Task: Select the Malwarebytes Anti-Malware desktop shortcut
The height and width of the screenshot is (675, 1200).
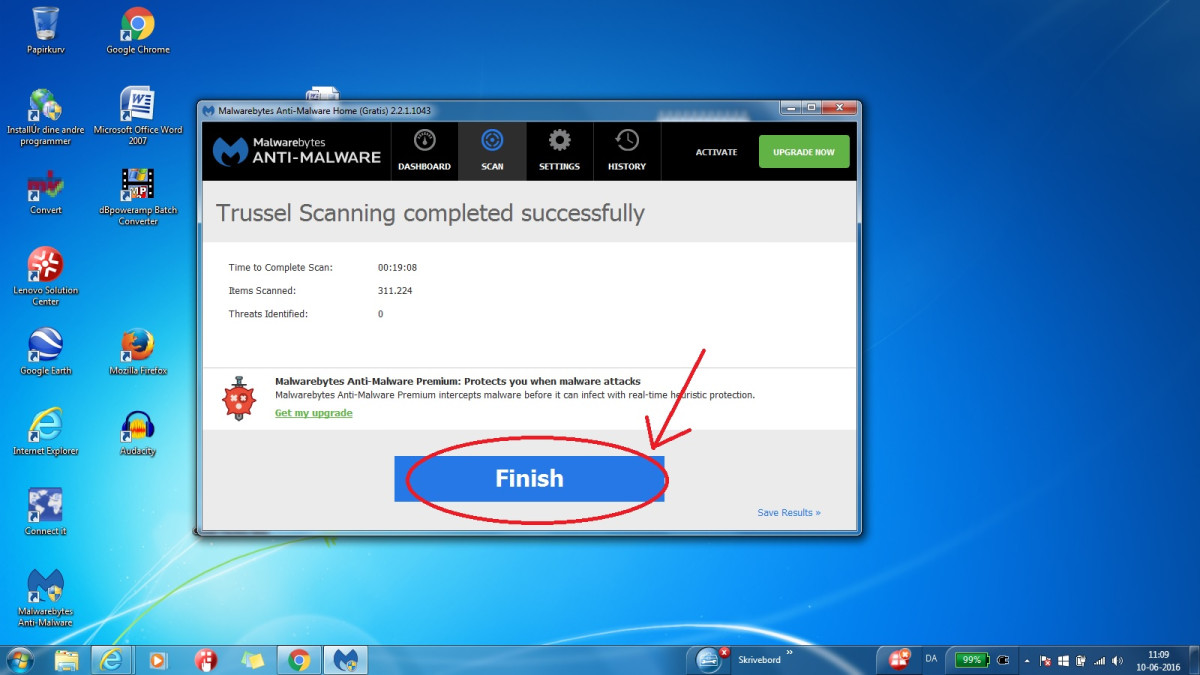Action: point(45,597)
